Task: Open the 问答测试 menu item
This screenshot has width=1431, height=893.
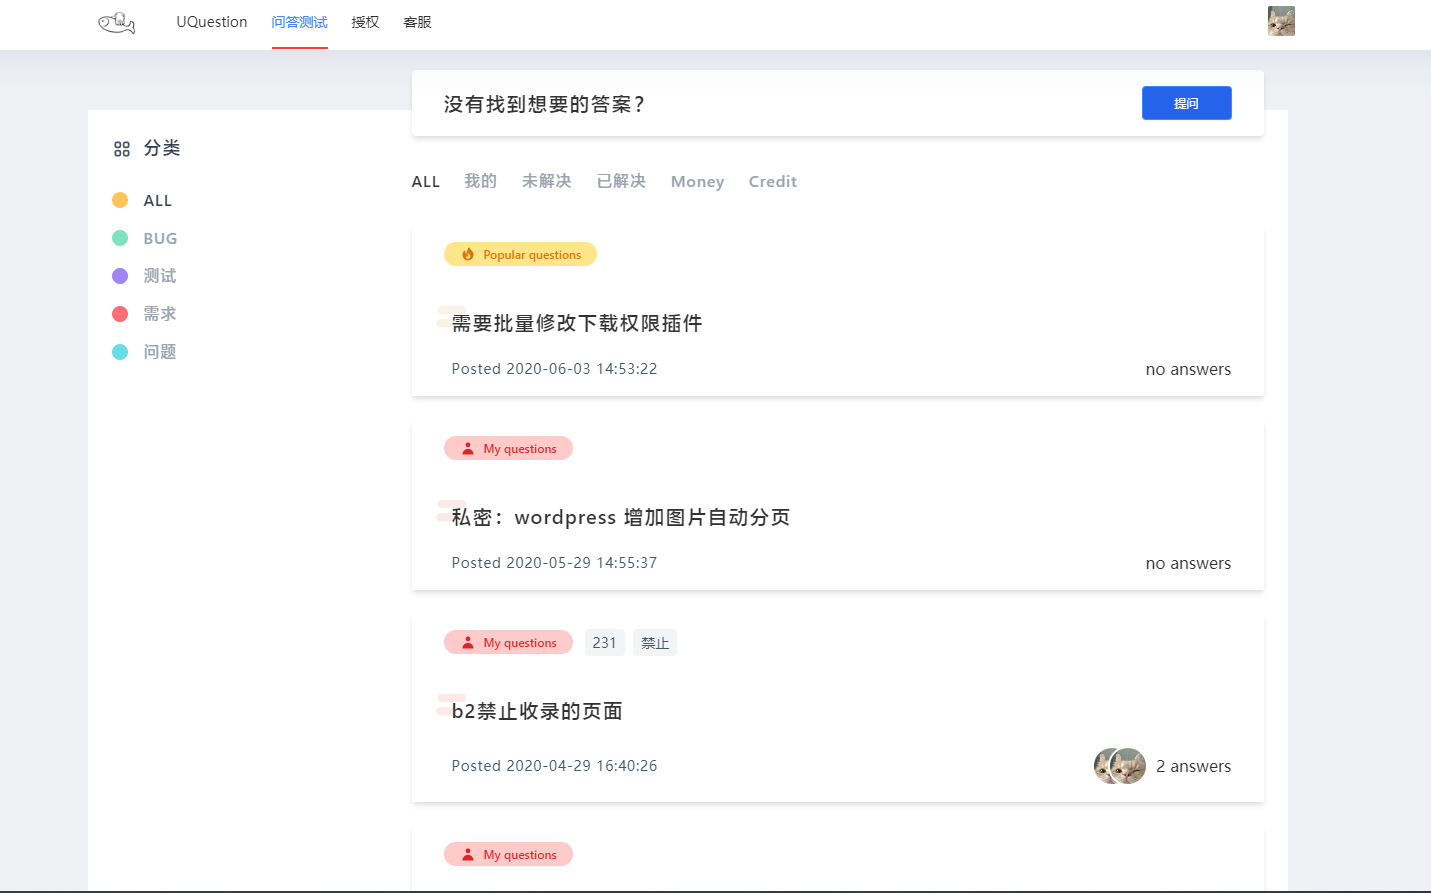Action: point(299,21)
